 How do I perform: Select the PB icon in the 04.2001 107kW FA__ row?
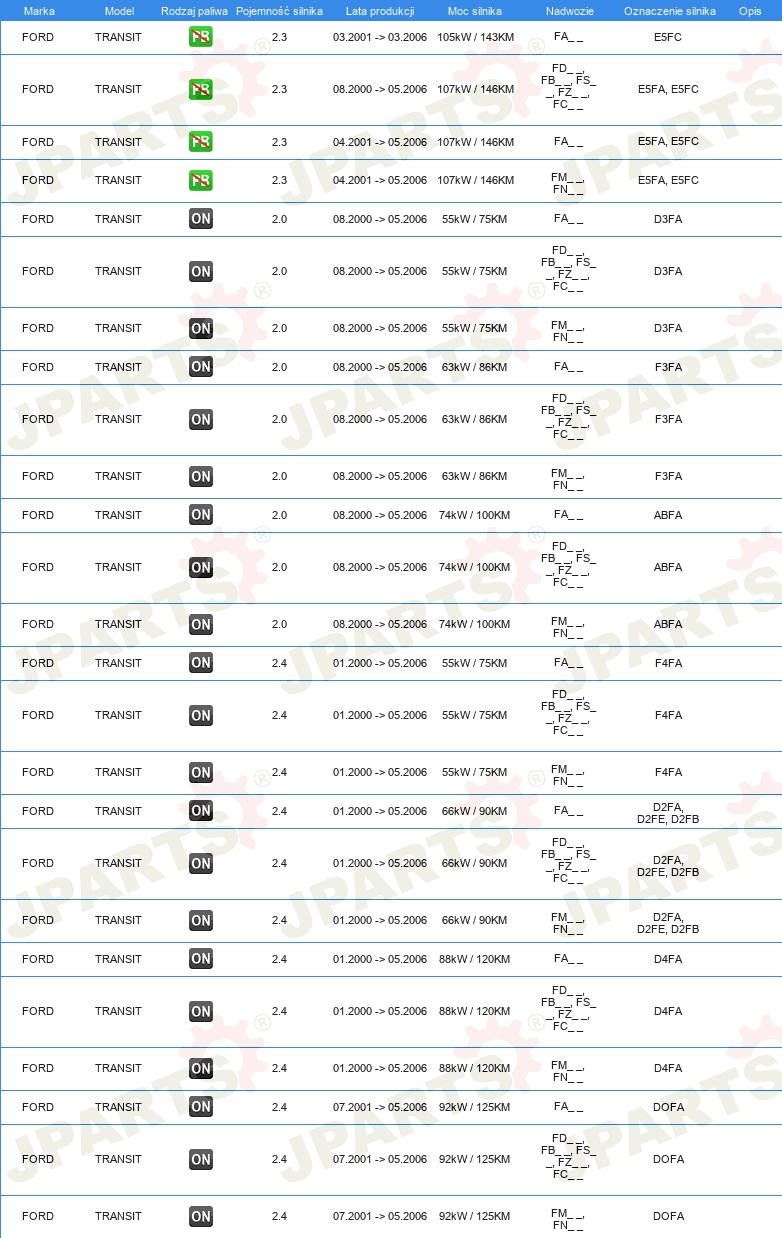201,142
